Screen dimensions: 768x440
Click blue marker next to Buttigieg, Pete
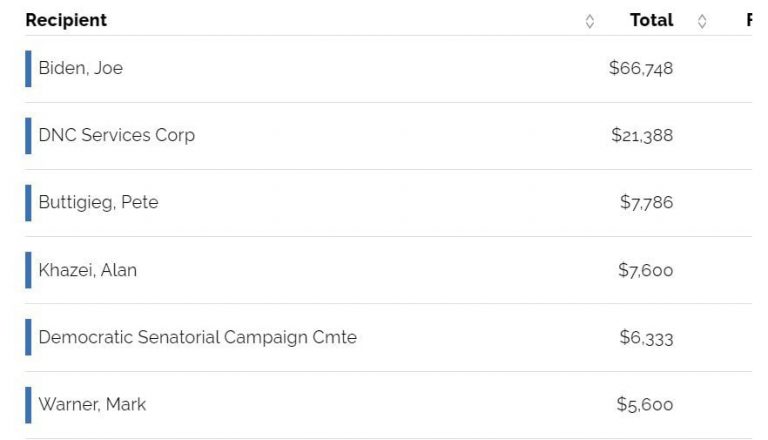28,202
